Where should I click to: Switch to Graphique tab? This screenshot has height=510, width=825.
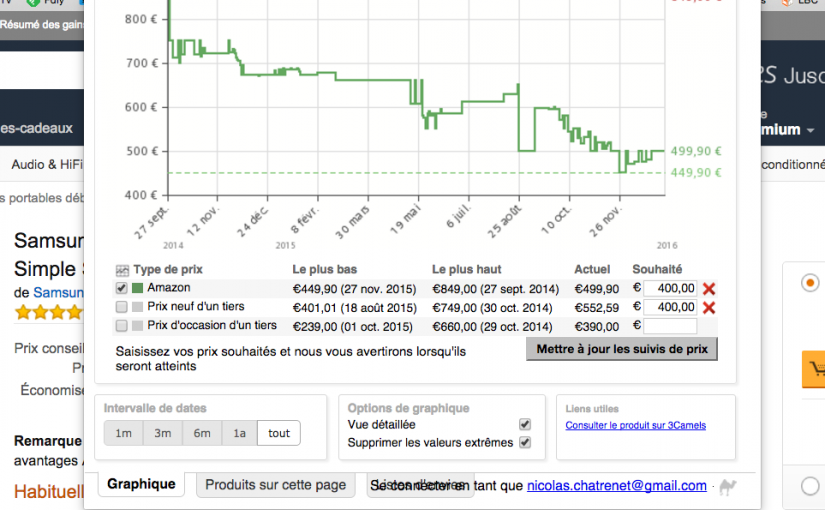[141, 484]
